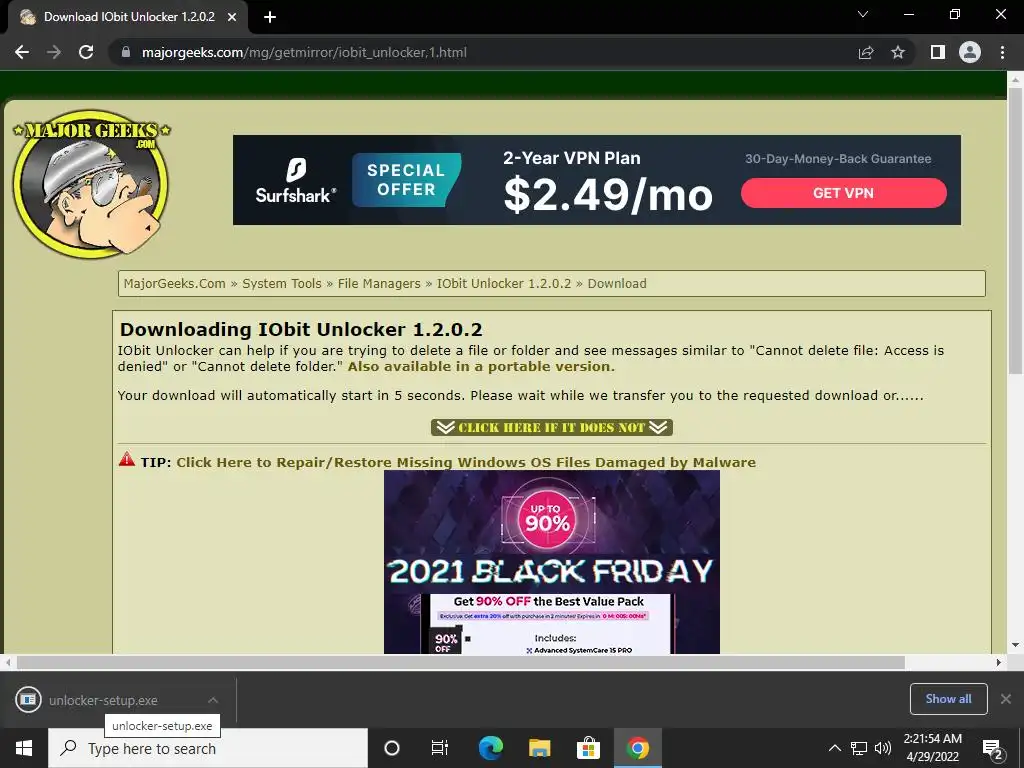Viewport: 1024px width, 768px height.
Task: Open Repair/Restore Missing Windows OS Files link
Action: click(x=466, y=462)
